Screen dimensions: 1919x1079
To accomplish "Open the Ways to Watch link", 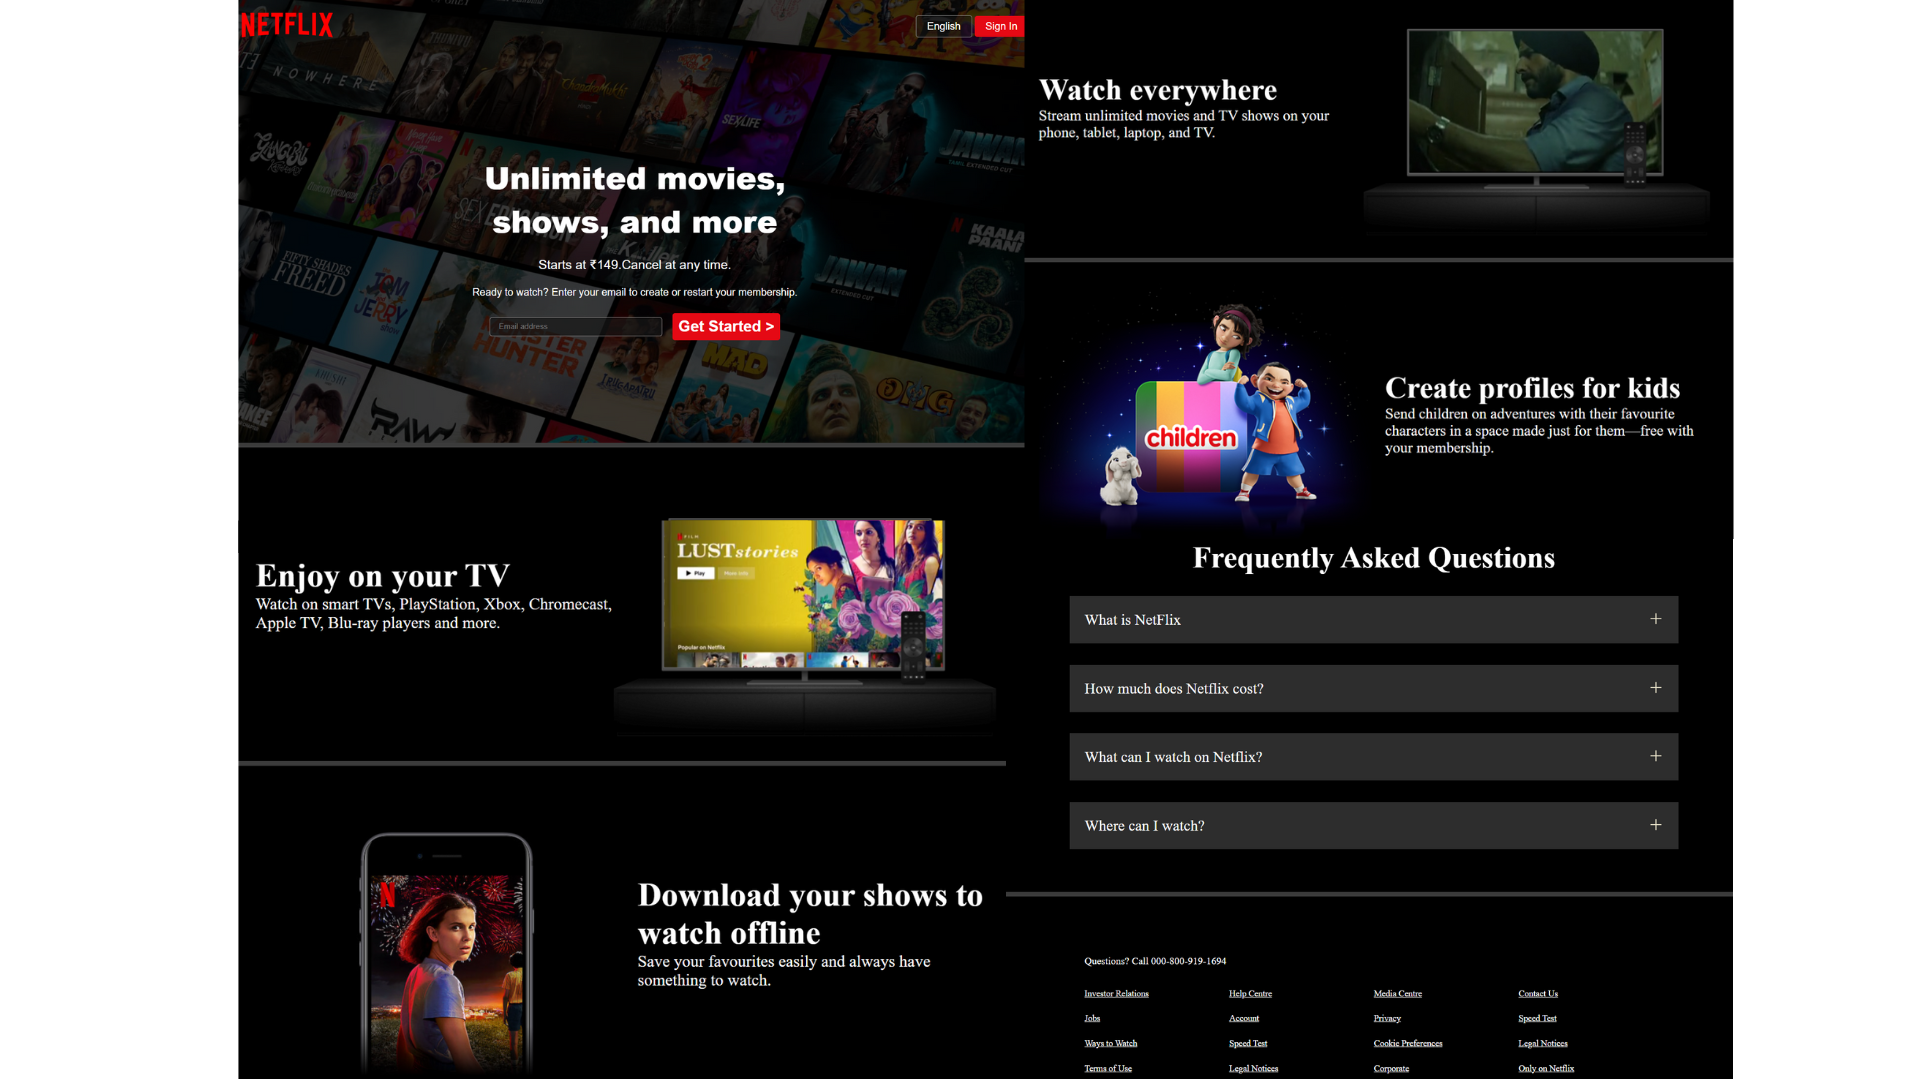I will (1110, 1043).
